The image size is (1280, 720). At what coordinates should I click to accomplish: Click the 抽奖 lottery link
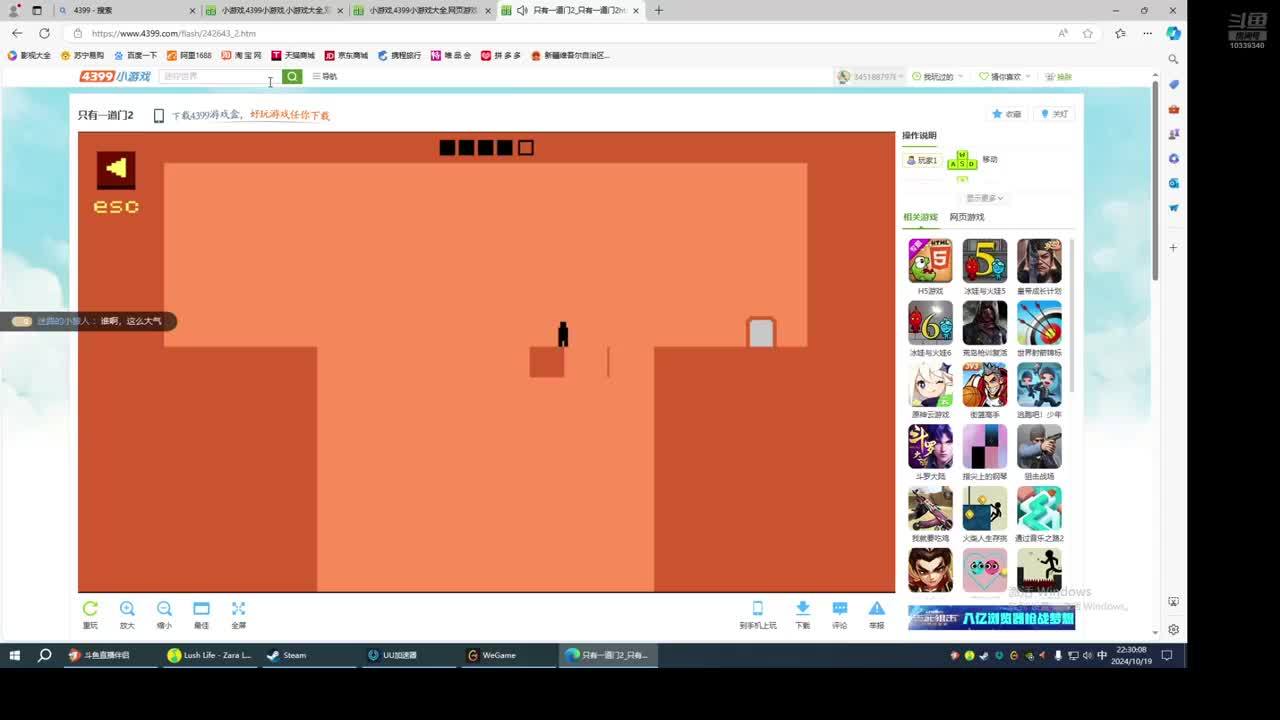pyautogui.click(x=1058, y=77)
